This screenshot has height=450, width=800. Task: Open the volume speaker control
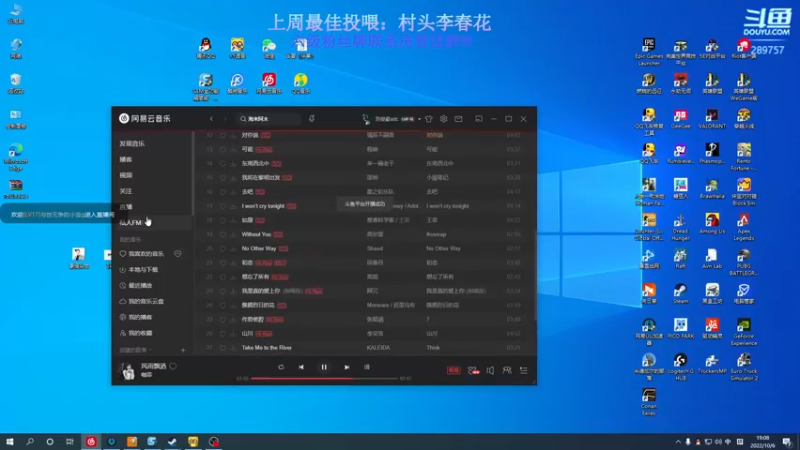pyautogui.click(x=490, y=370)
